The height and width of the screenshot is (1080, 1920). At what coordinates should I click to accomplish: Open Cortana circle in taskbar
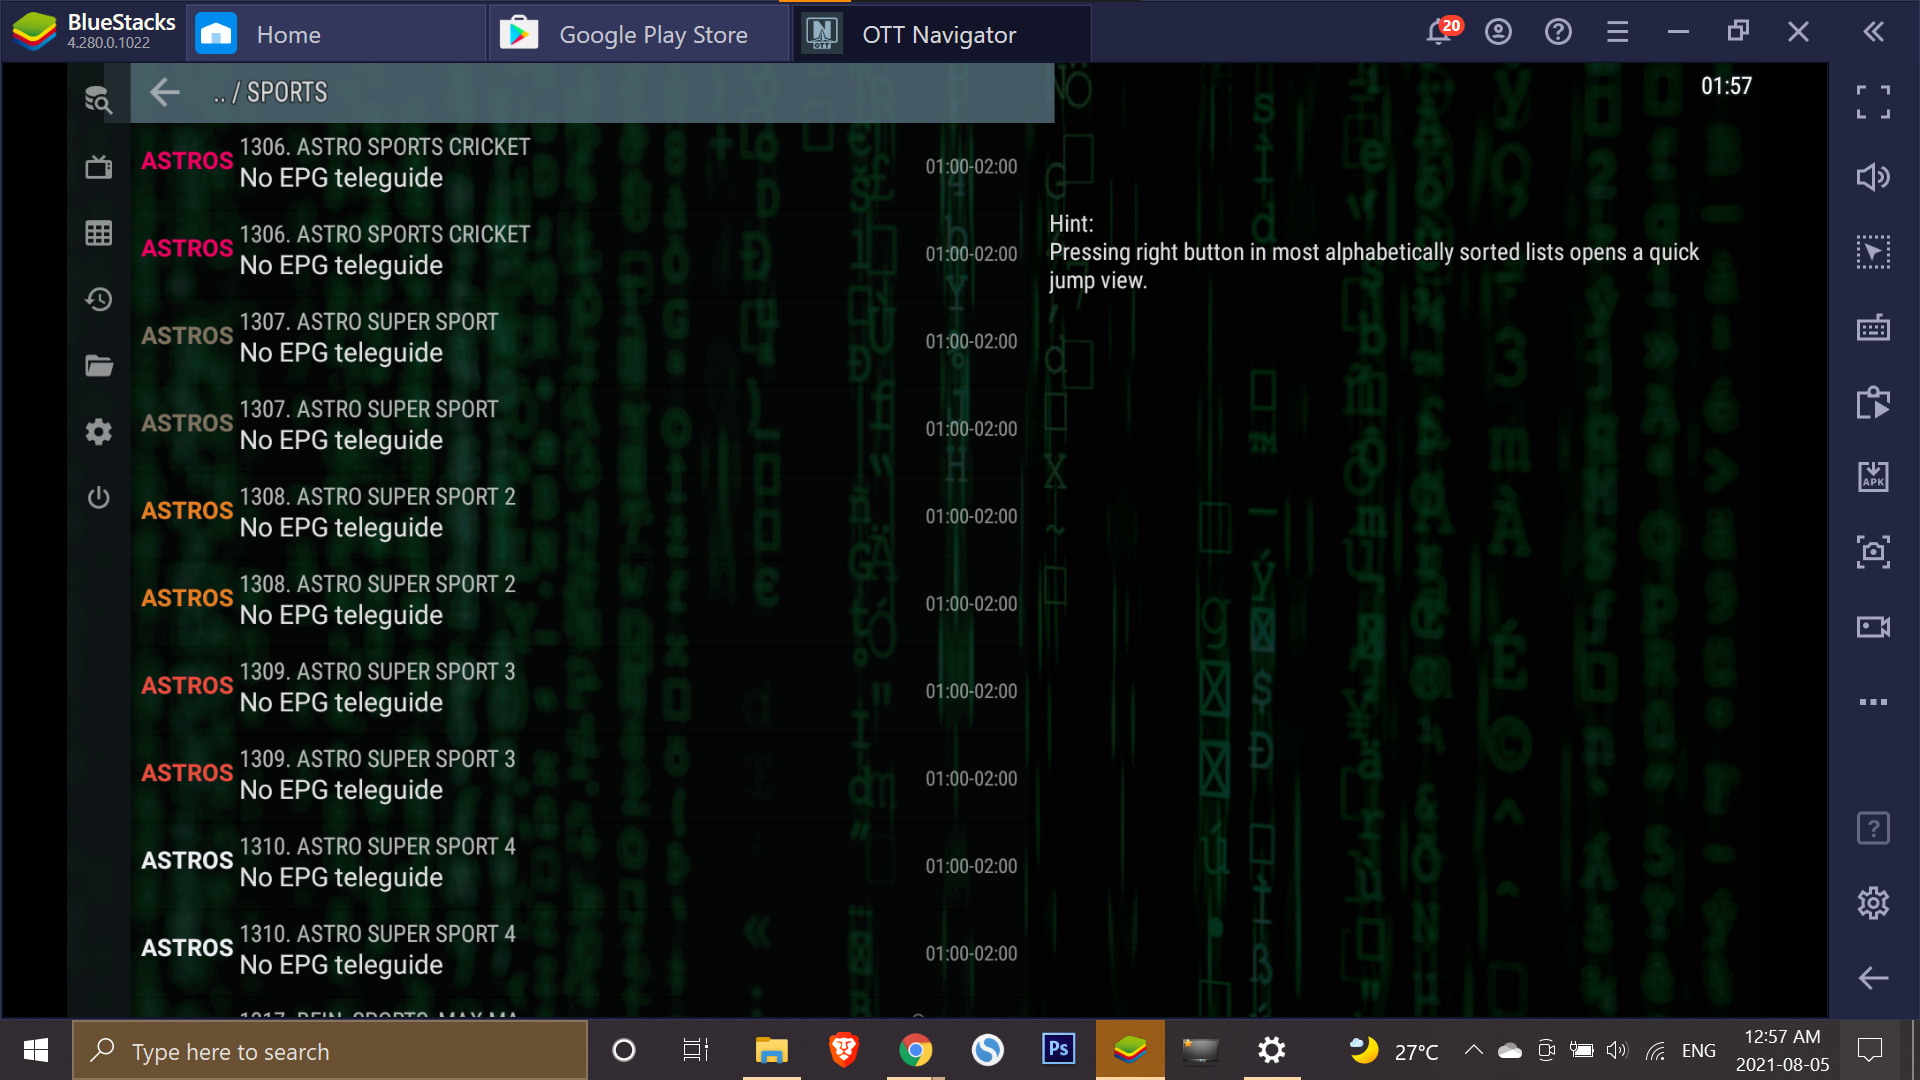point(623,1050)
